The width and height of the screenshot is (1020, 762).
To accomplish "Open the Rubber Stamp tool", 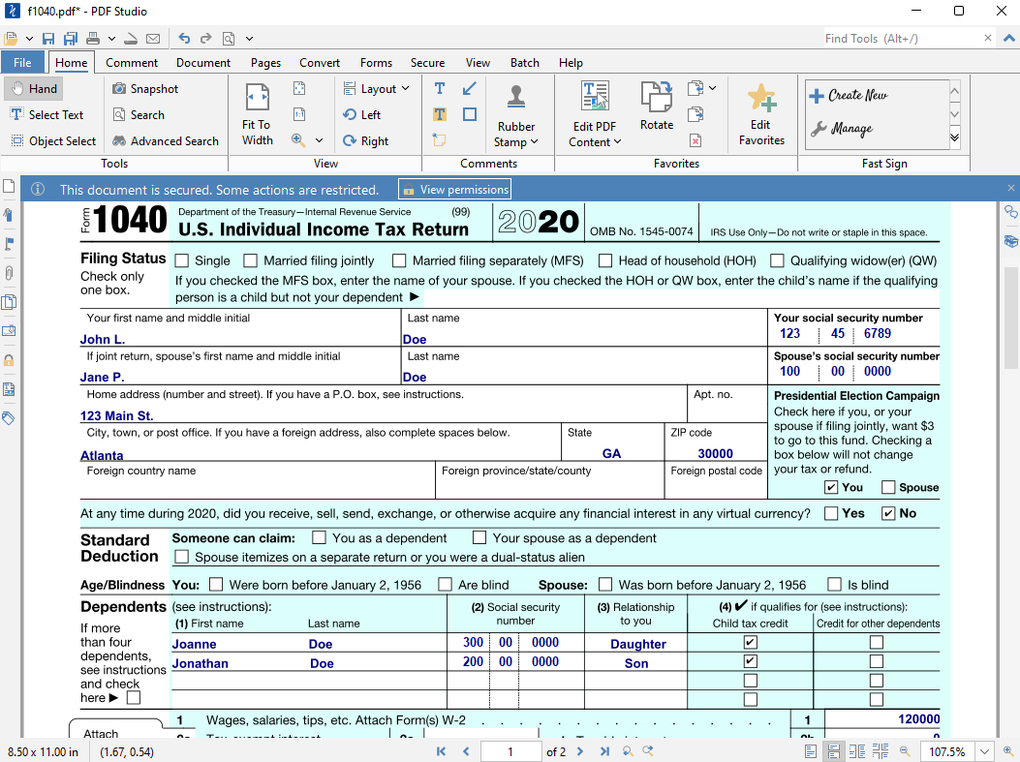I will [516, 113].
